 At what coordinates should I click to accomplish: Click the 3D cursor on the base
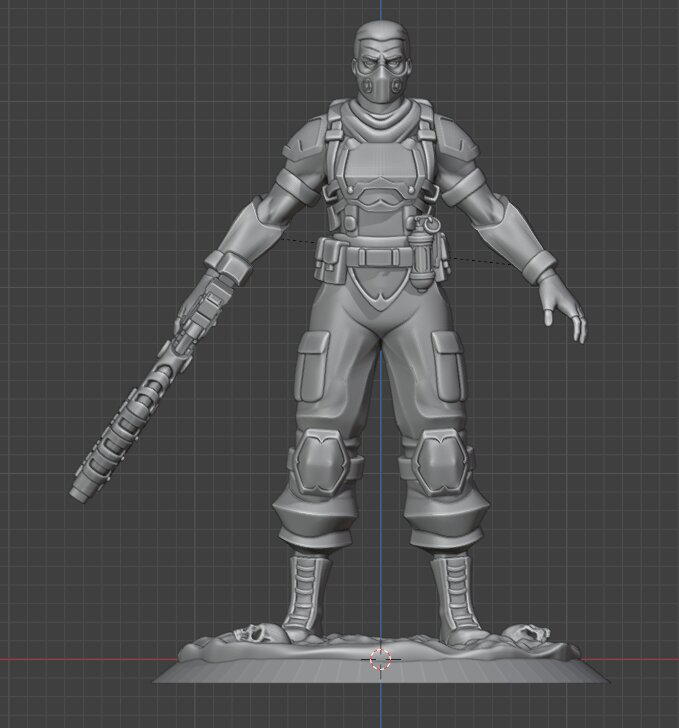(381, 658)
